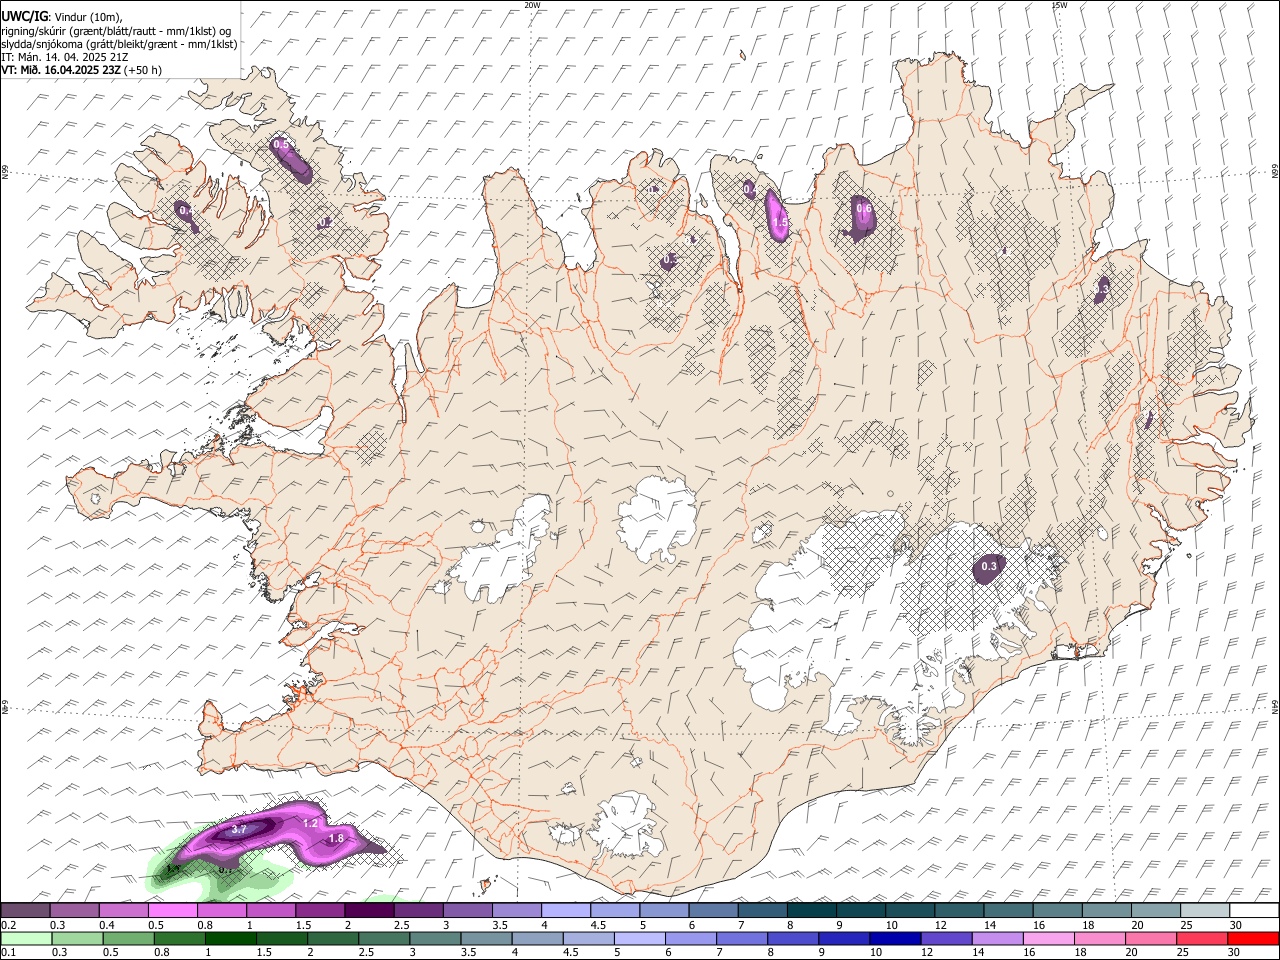This screenshot has height=960, width=1280.
Task: Click the number 0.1 in the lower legend
Action: click(x=8, y=953)
